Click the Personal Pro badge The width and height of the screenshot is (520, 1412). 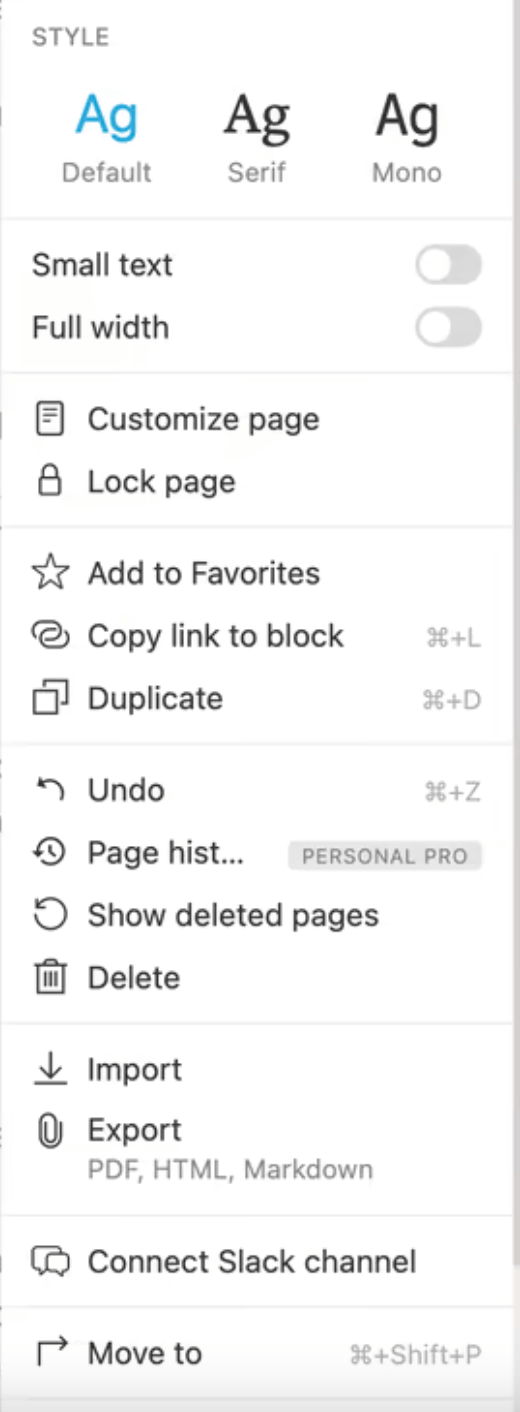[x=385, y=856]
